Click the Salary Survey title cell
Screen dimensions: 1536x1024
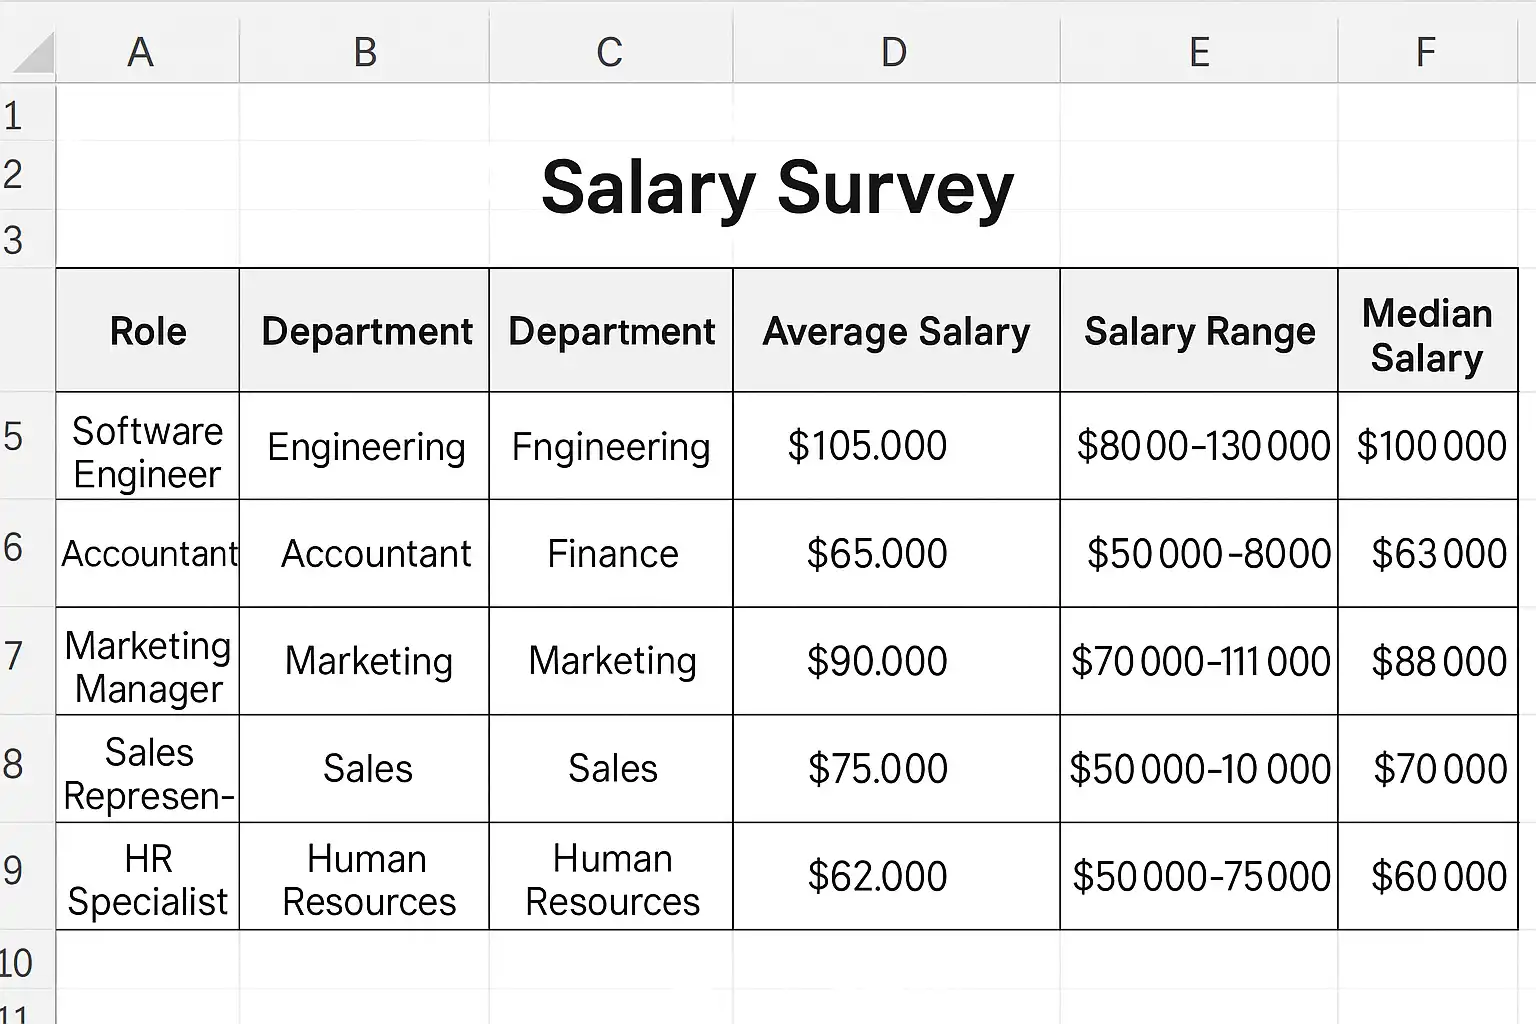(777, 188)
